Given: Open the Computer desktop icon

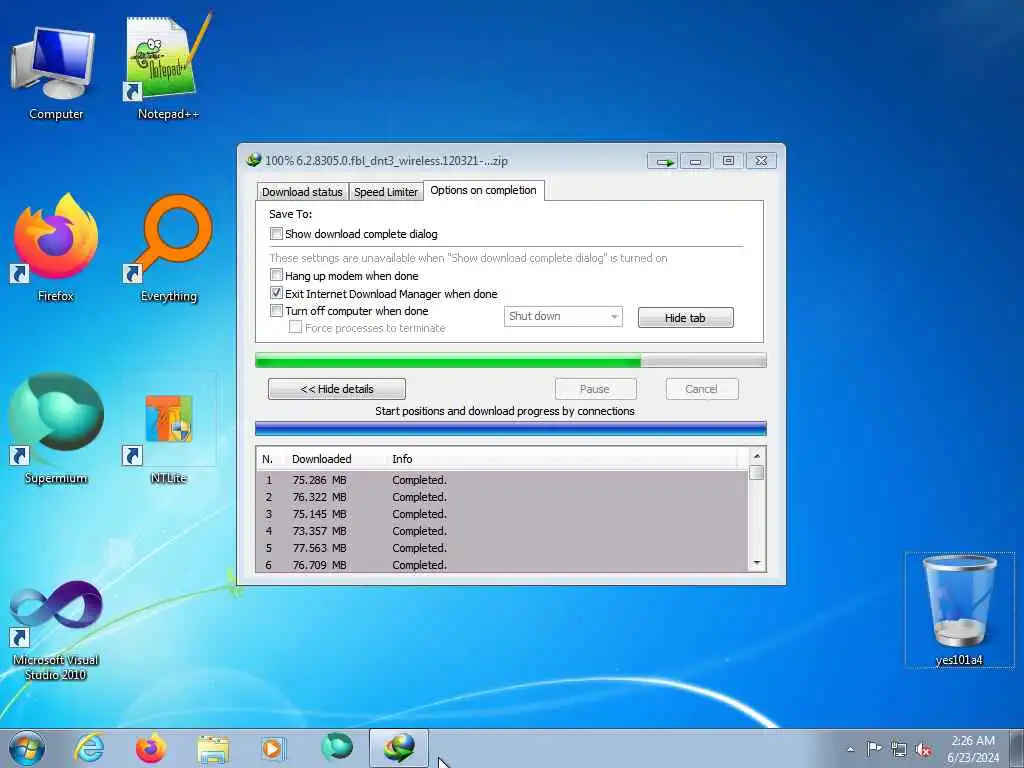Looking at the screenshot, I should (56, 72).
